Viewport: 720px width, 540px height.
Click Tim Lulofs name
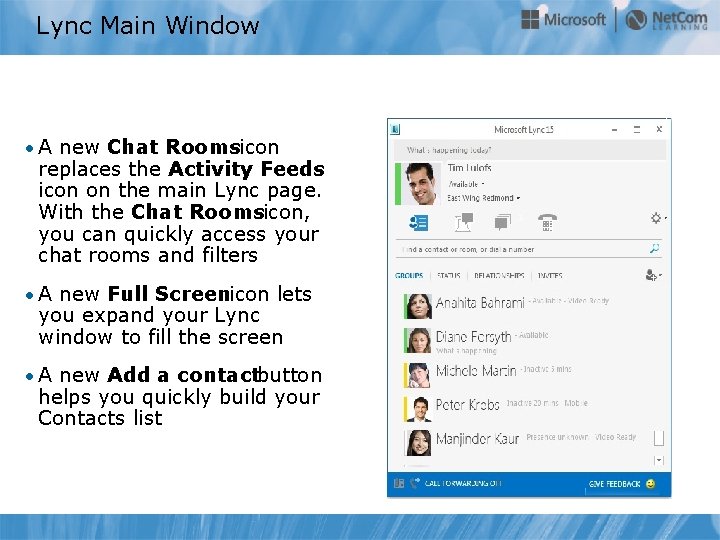(469, 168)
